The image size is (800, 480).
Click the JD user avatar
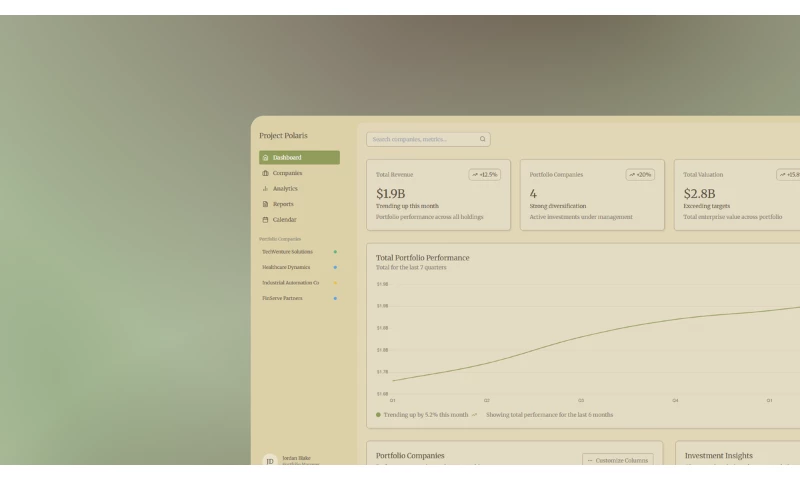(269, 461)
